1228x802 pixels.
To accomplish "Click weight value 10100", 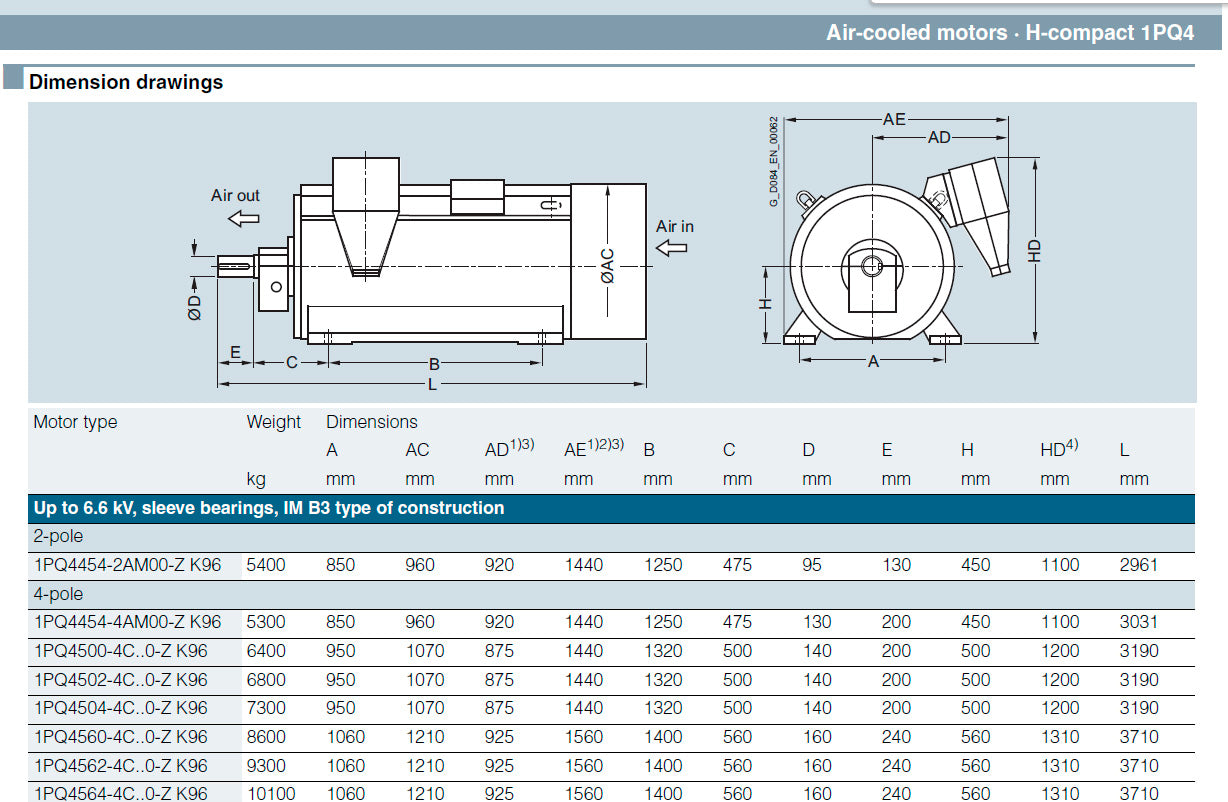I will pos(270,794).
